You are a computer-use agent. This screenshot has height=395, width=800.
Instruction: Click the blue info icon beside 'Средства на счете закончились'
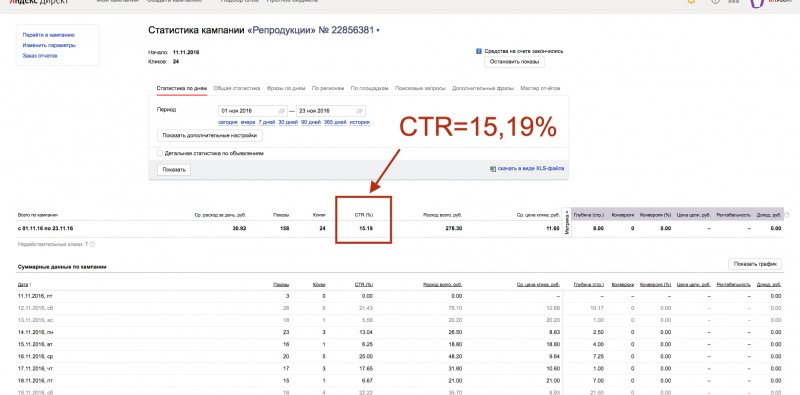tap(479, 51)
